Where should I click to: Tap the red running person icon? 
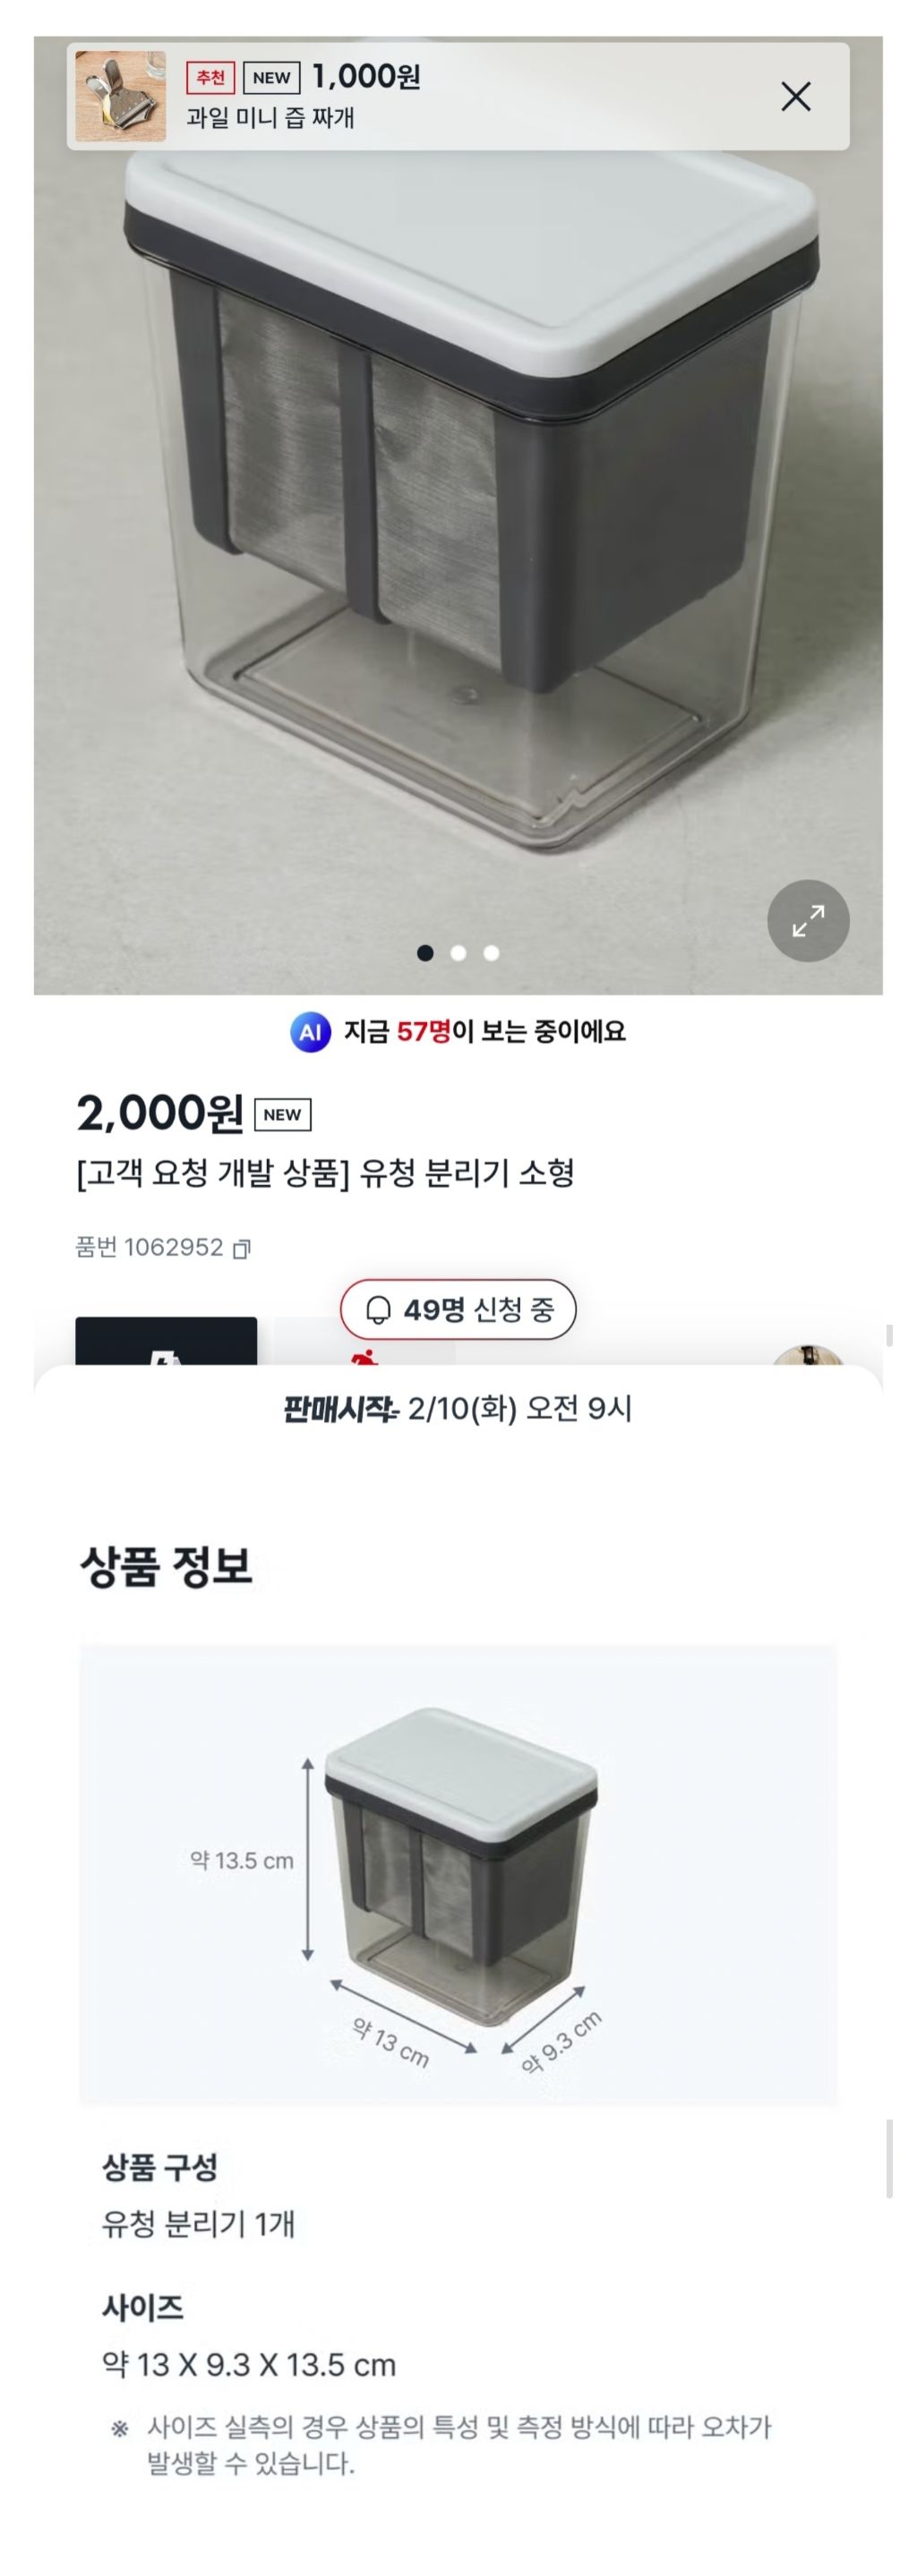click(x=366, y=1355)
